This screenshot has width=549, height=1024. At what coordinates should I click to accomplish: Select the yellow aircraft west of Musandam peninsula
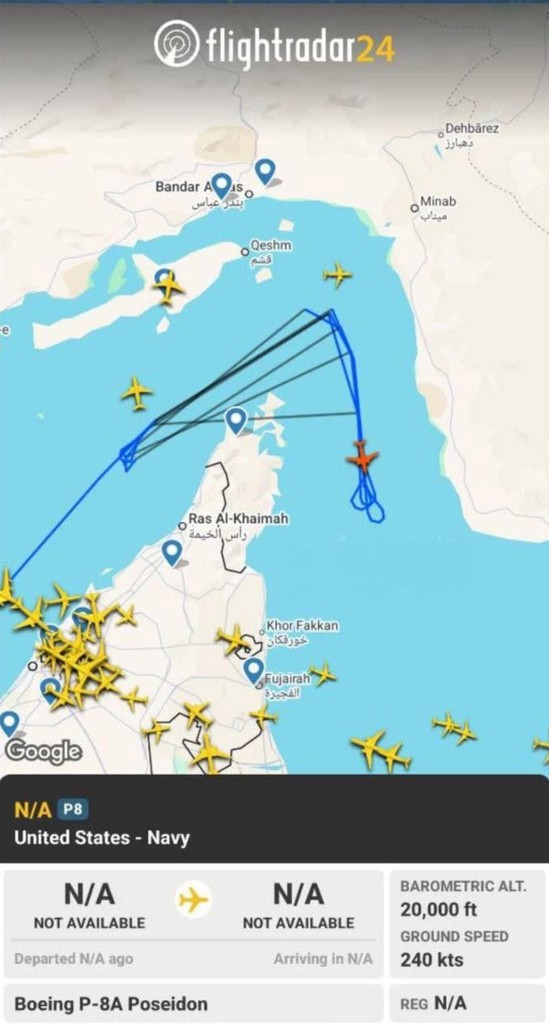[136, 393]
